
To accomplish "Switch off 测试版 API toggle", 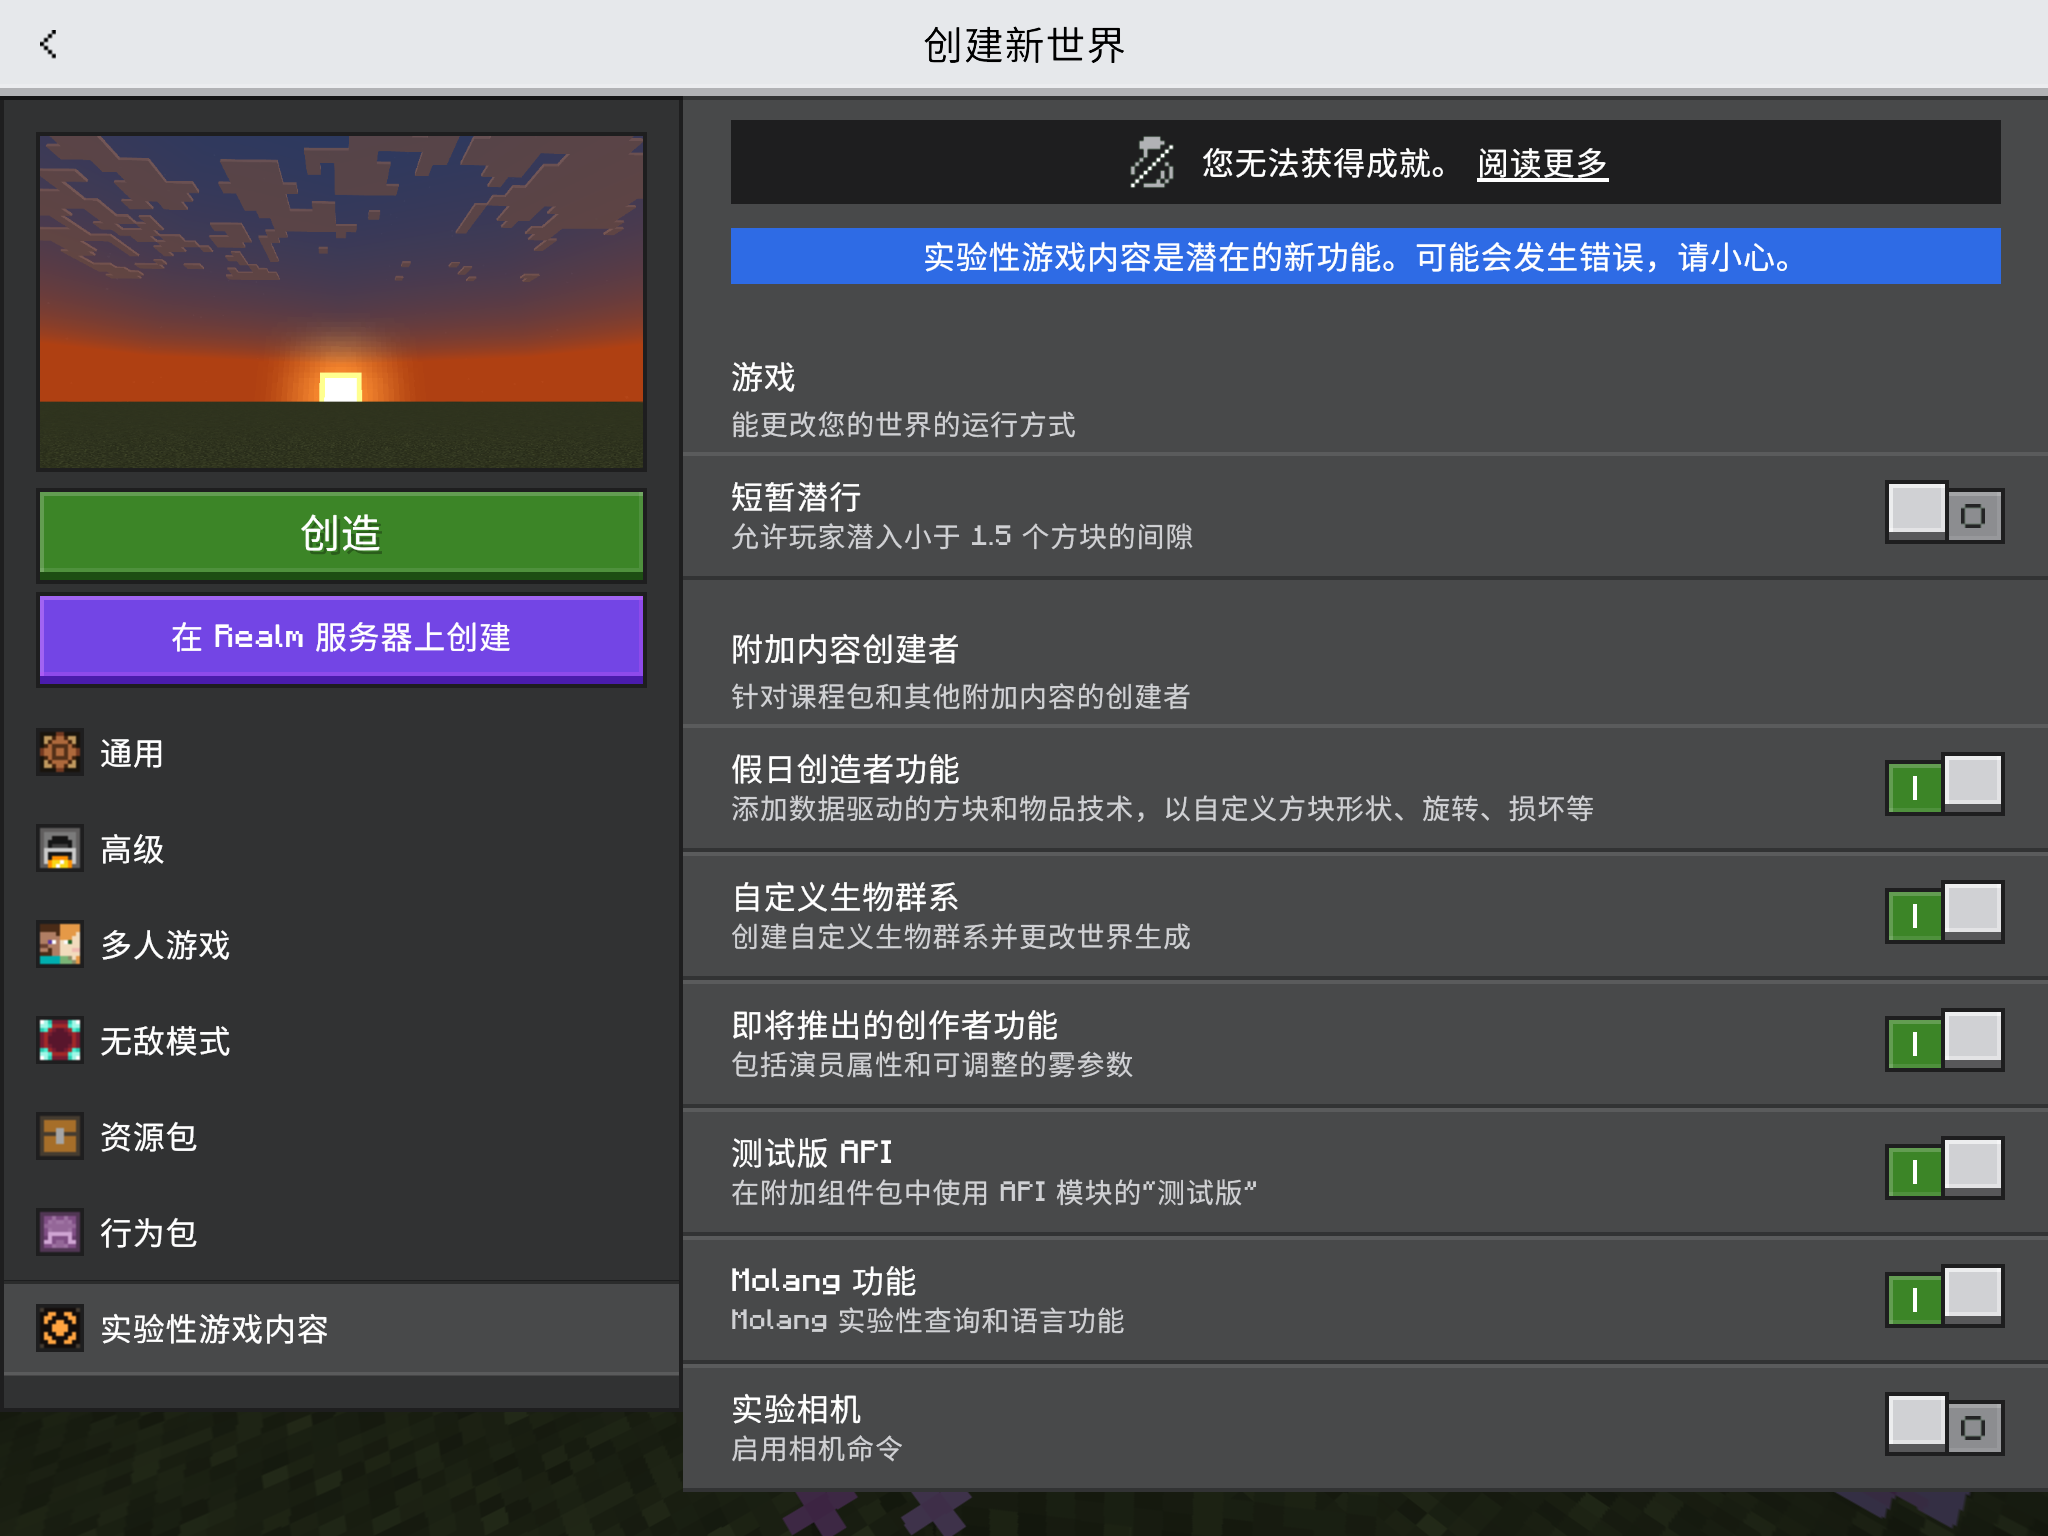I will 1944,1169.
